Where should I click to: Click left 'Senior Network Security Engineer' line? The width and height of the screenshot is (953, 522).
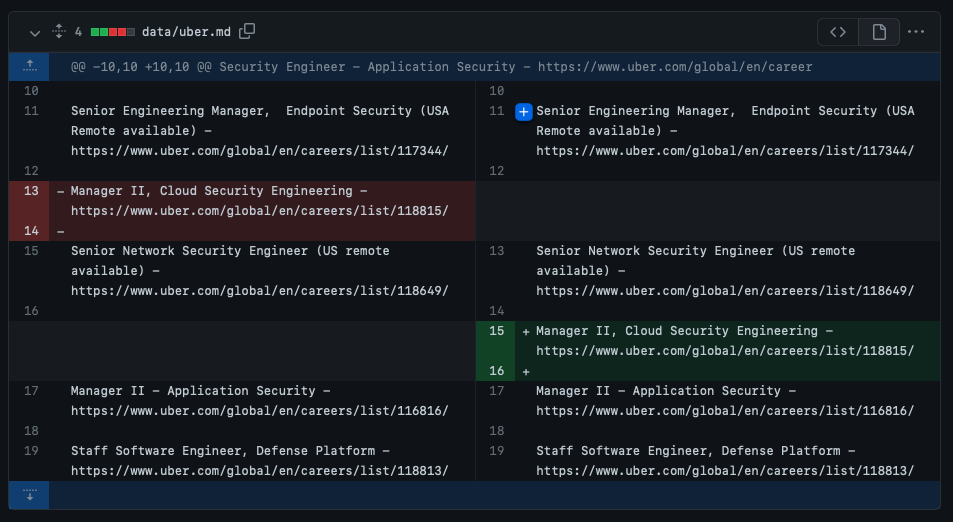coord(260,271)
